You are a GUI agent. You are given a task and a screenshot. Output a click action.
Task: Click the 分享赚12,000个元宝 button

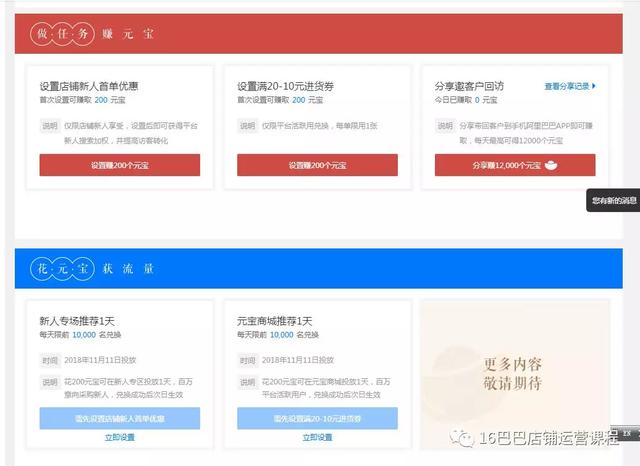(x=515, y=165)
